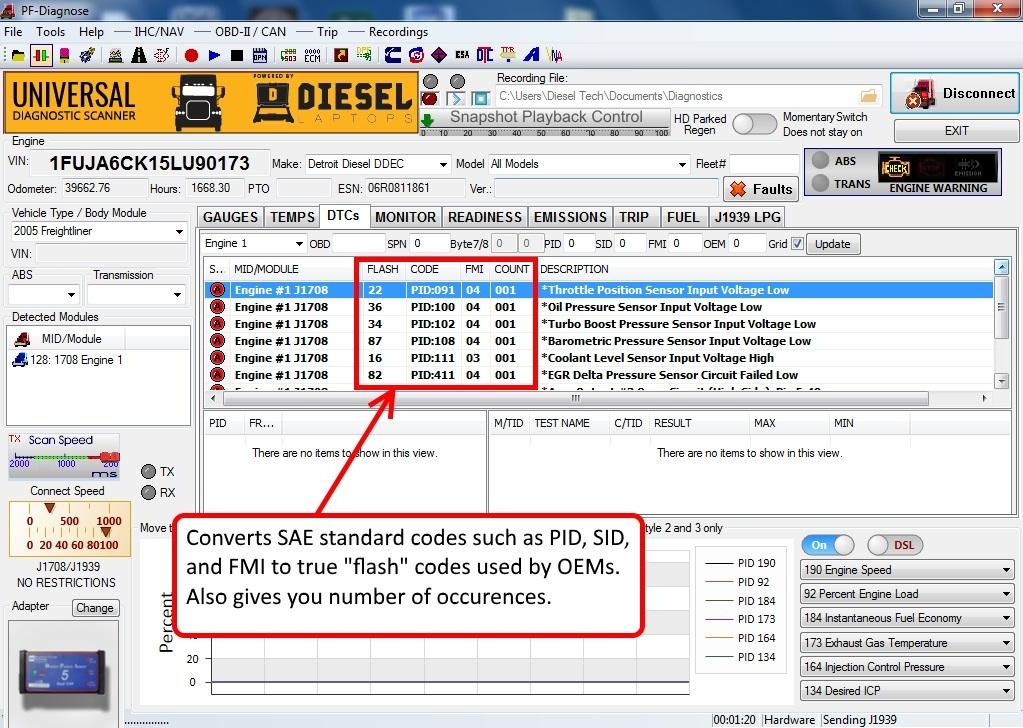This screenshot has width=1023, height=728.
Task: Switch the On toggle off
Action: click(827, 545)
